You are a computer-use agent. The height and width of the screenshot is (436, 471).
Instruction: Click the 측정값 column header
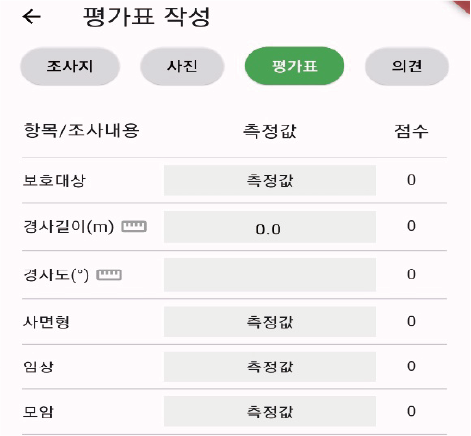[x=270, y=131]
